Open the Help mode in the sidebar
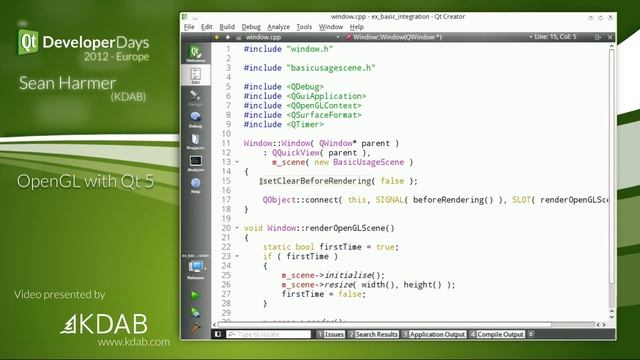 (x=196, y=186)
